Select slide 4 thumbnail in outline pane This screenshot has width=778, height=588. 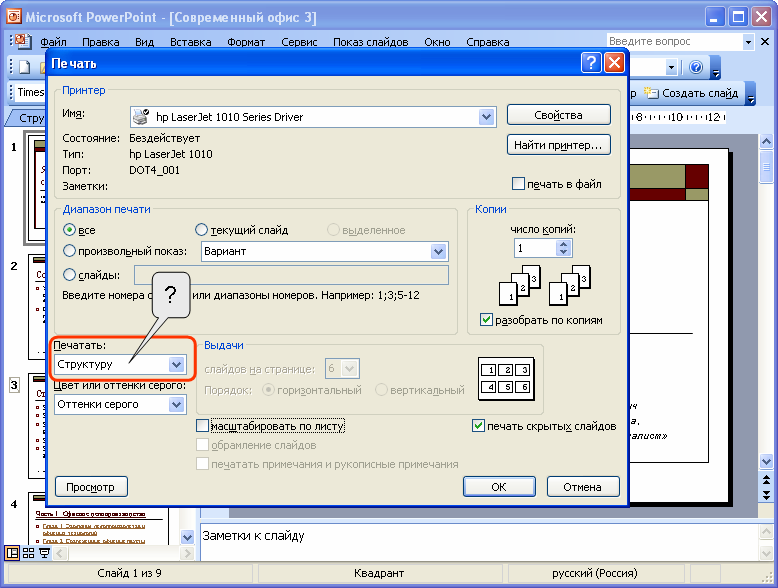pos(99,519)
